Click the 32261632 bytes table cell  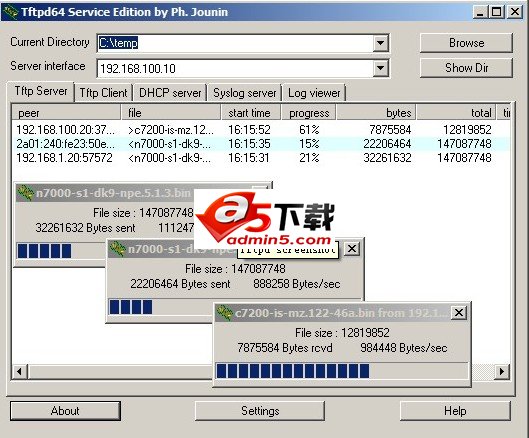(387, 158)
